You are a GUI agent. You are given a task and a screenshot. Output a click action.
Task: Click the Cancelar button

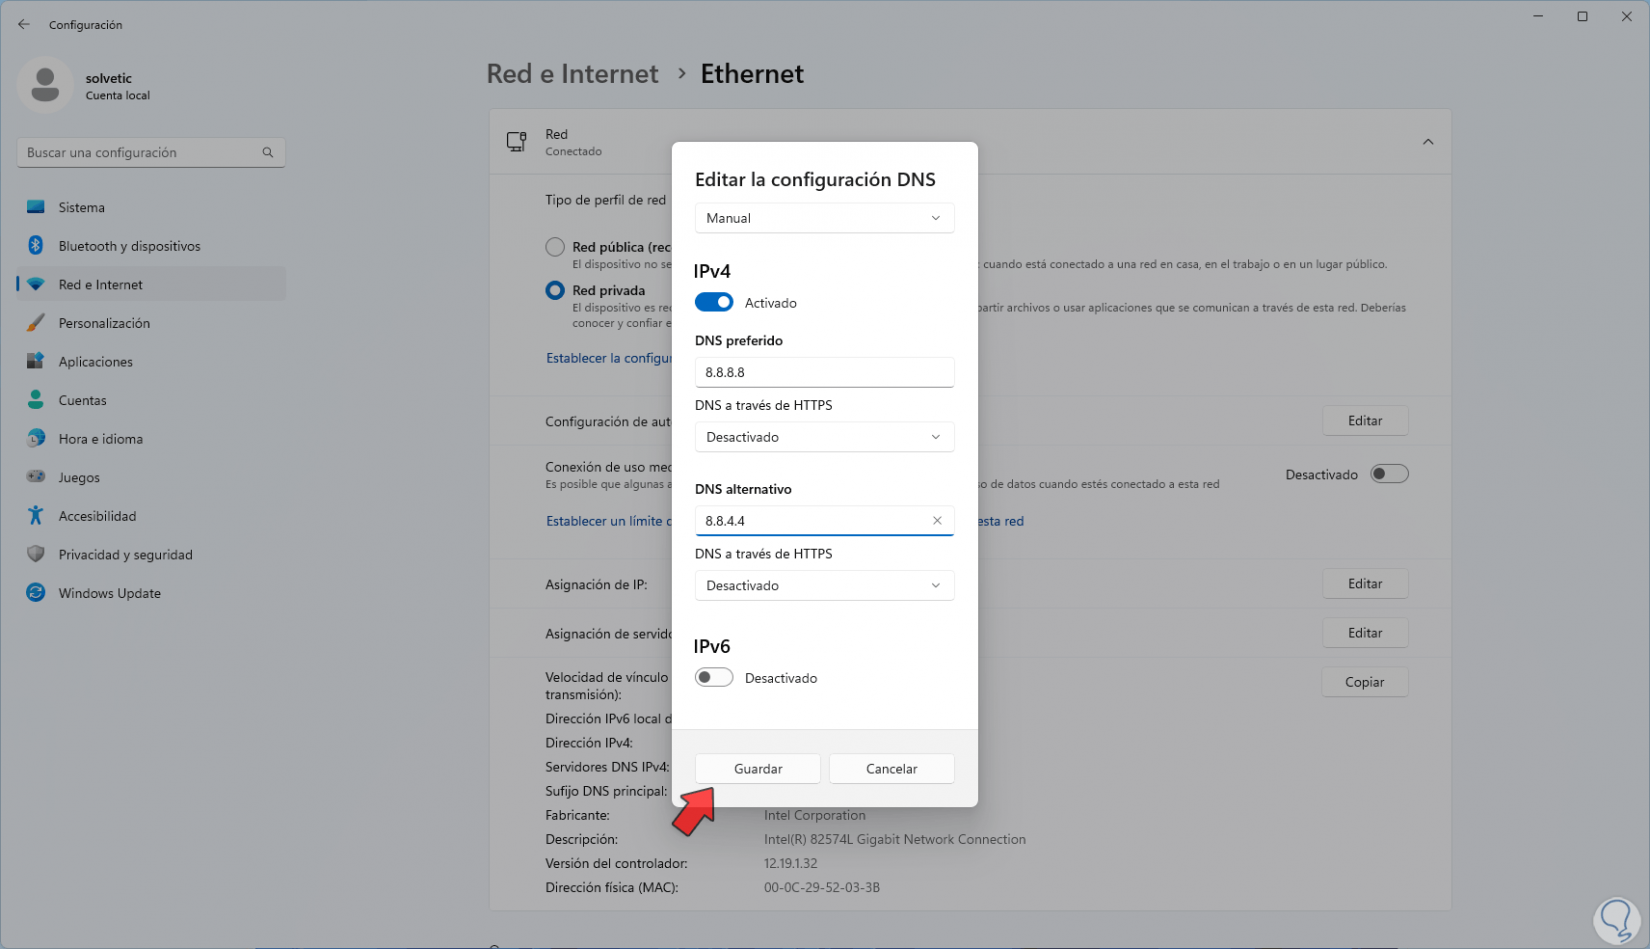(891, 769)
